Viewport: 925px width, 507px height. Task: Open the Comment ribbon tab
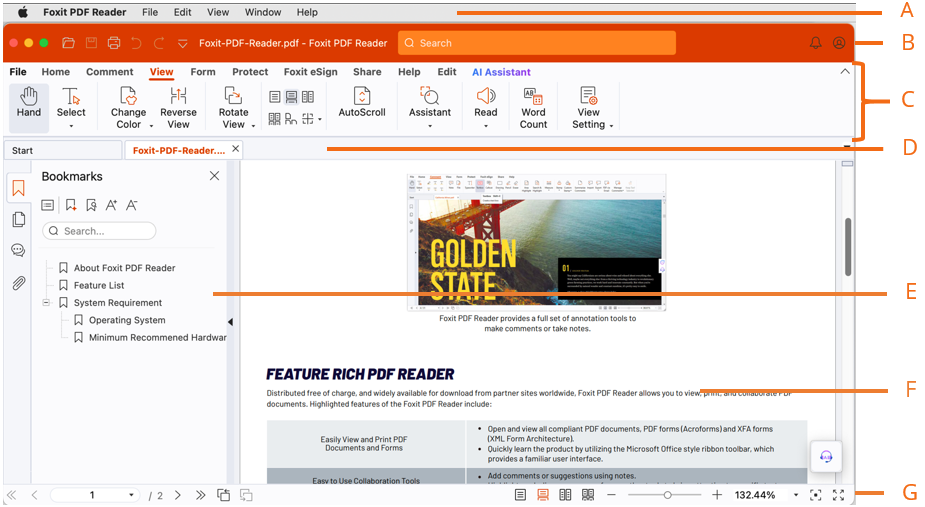tap(110, 72)
